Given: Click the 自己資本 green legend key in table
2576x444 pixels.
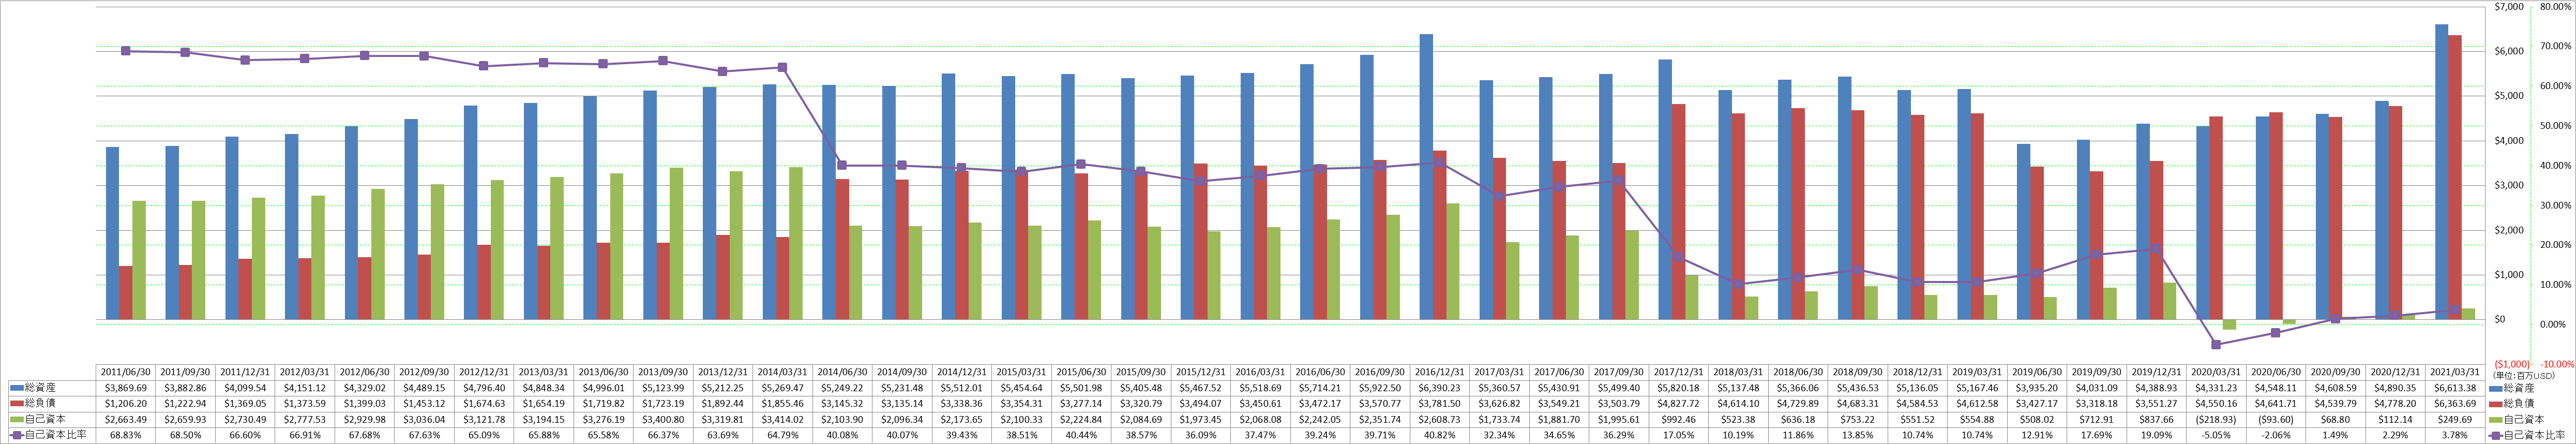Looking at the screenshot, I should click(x=16, y=420).
